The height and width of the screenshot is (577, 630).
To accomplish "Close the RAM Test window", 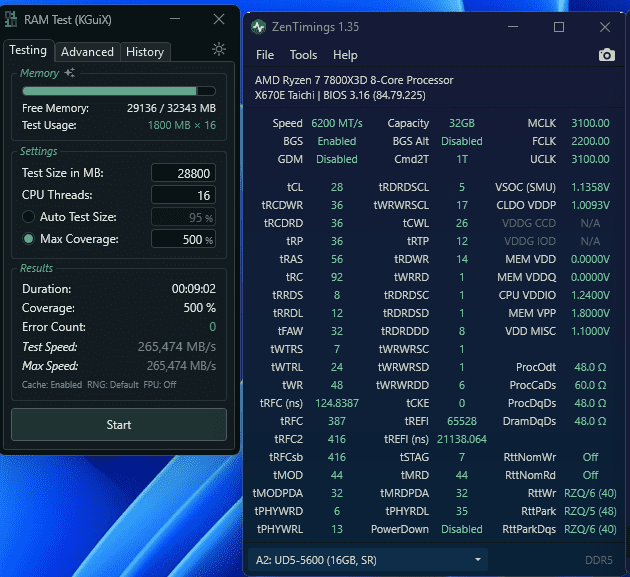I will (x=219, y=19).
